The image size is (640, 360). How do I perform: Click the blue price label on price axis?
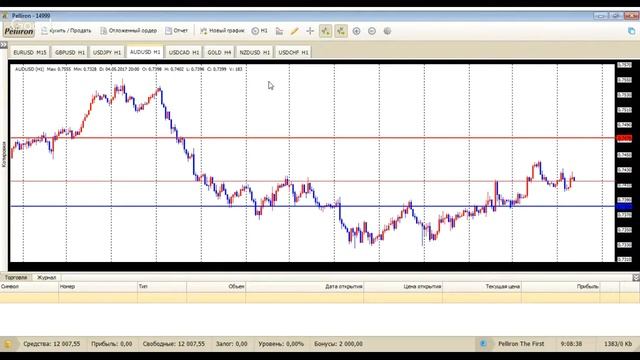point(624,207)
